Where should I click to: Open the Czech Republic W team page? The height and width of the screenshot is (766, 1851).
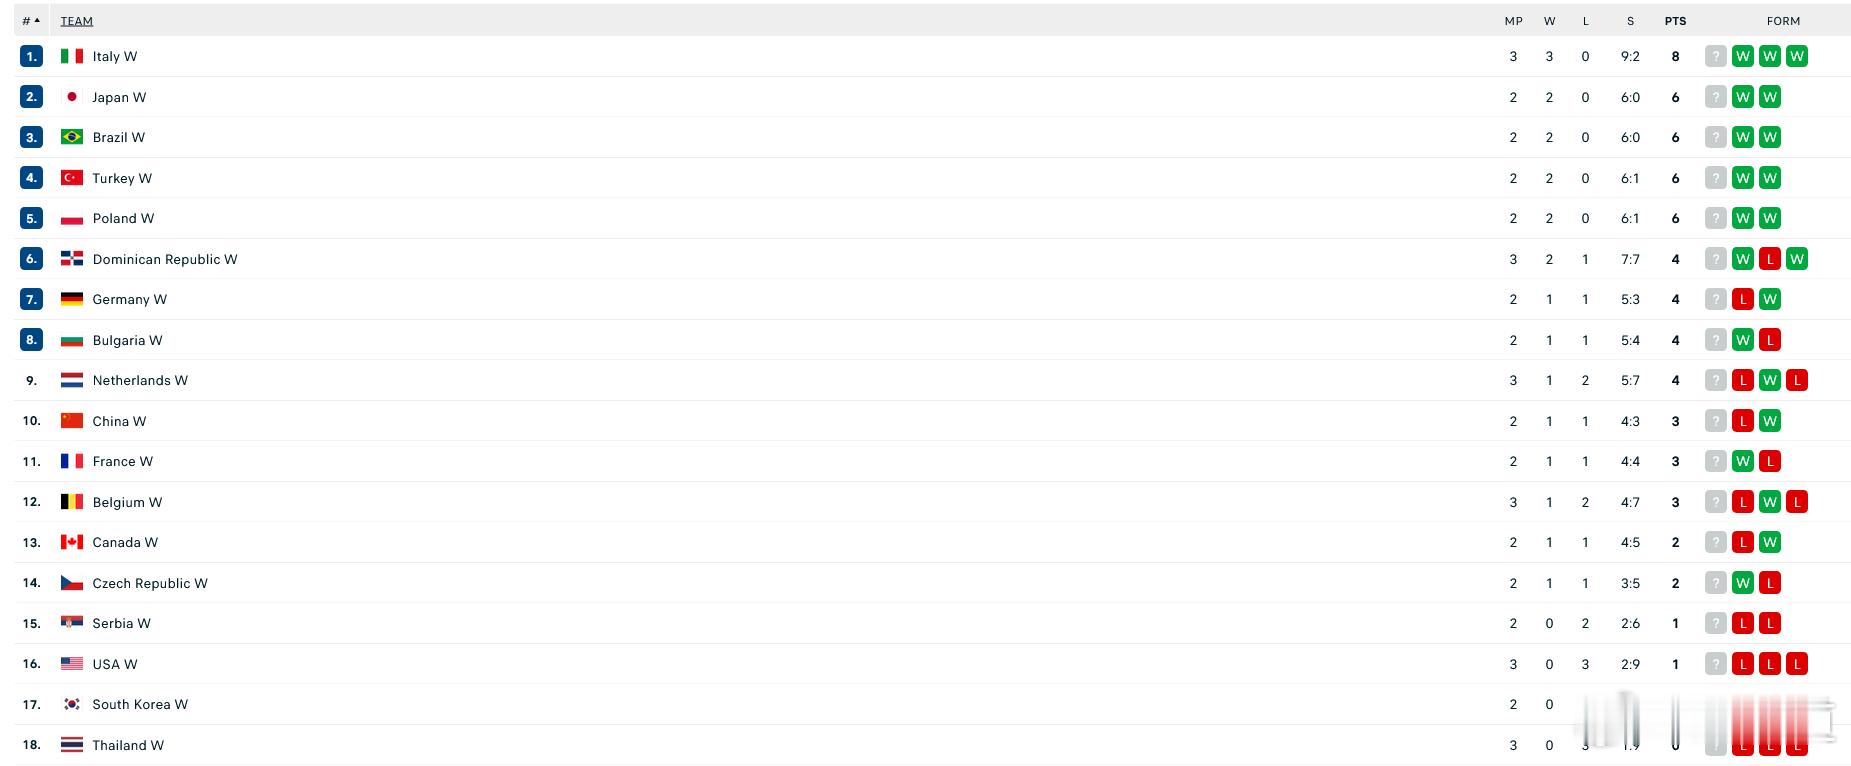(150, 583)
